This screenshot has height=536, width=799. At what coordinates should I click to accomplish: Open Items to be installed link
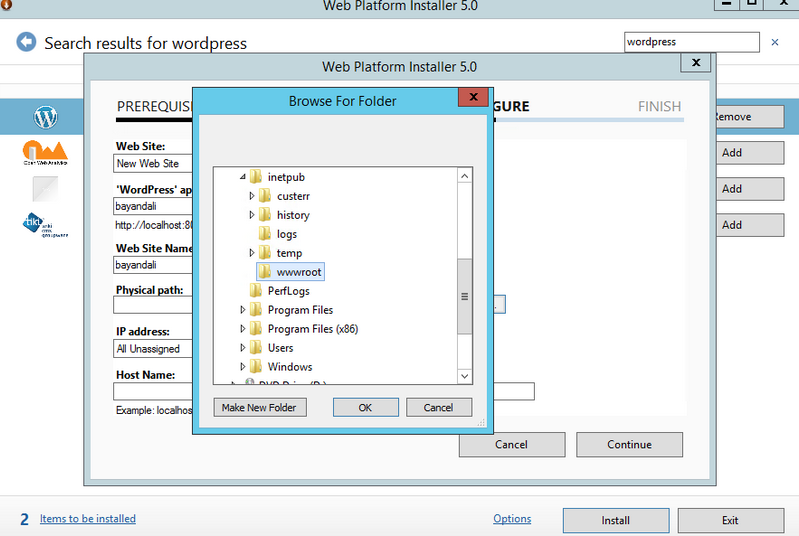click(88, 519)
